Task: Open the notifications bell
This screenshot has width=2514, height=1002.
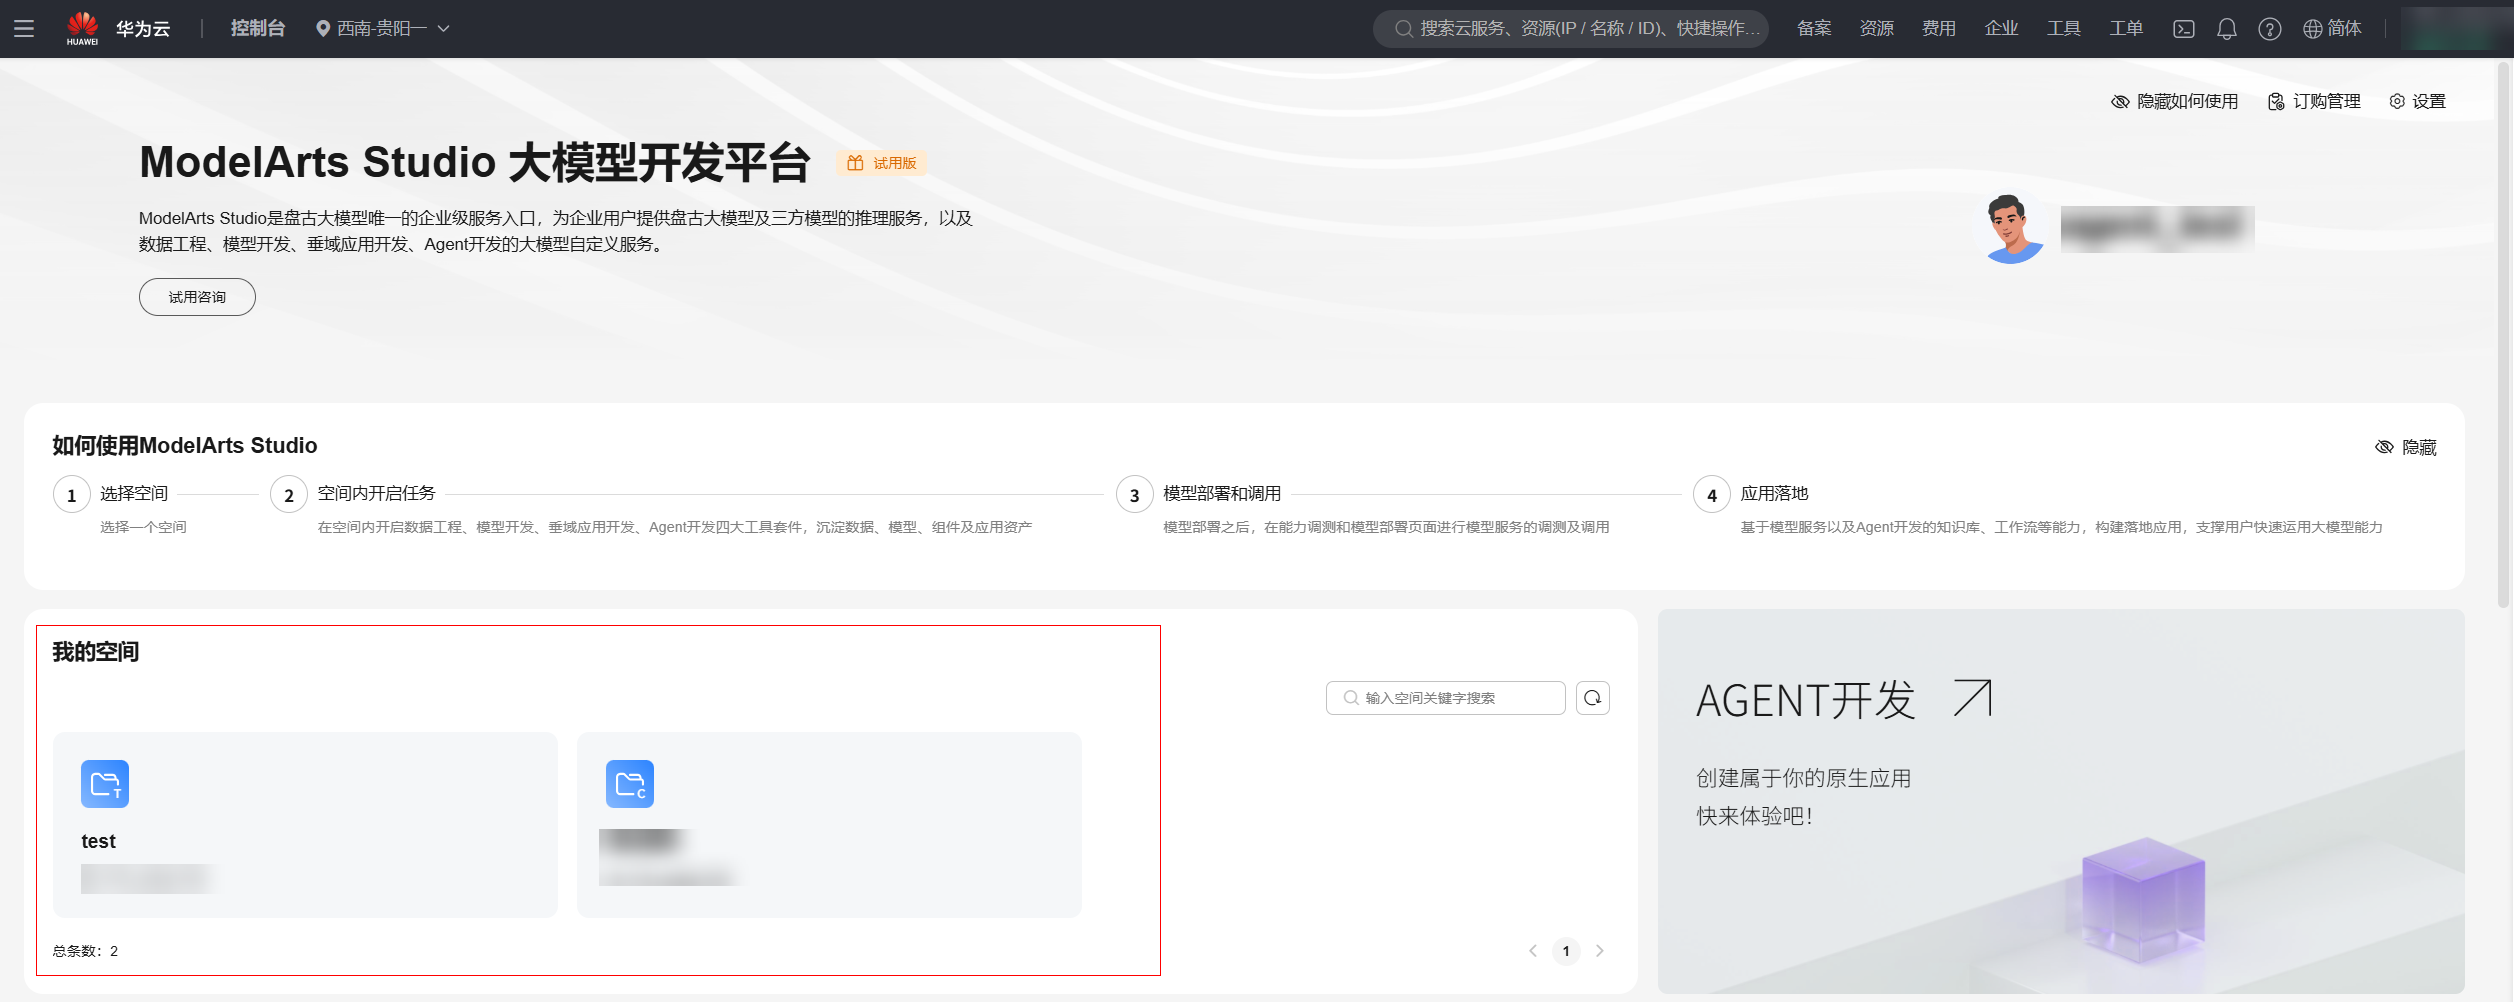Action: pyautogui.click(x=2228, y=28)
